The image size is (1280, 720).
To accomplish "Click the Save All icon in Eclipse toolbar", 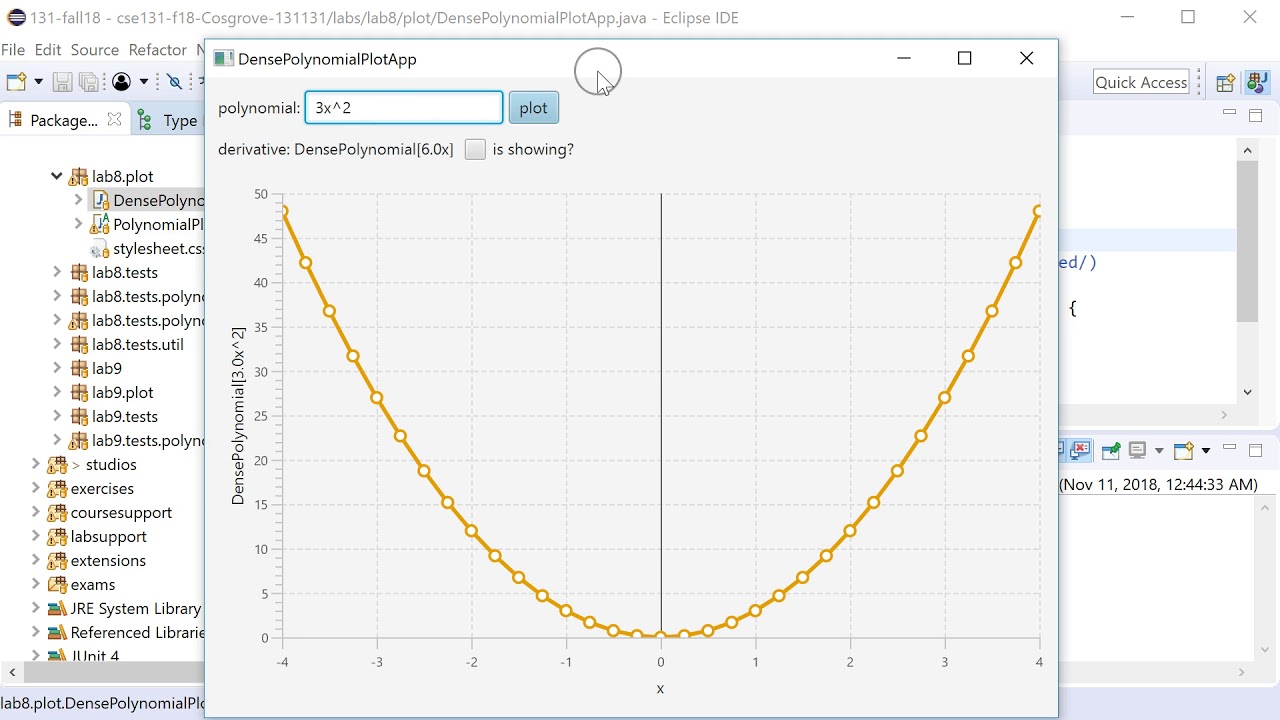I will tap(89, 82).
